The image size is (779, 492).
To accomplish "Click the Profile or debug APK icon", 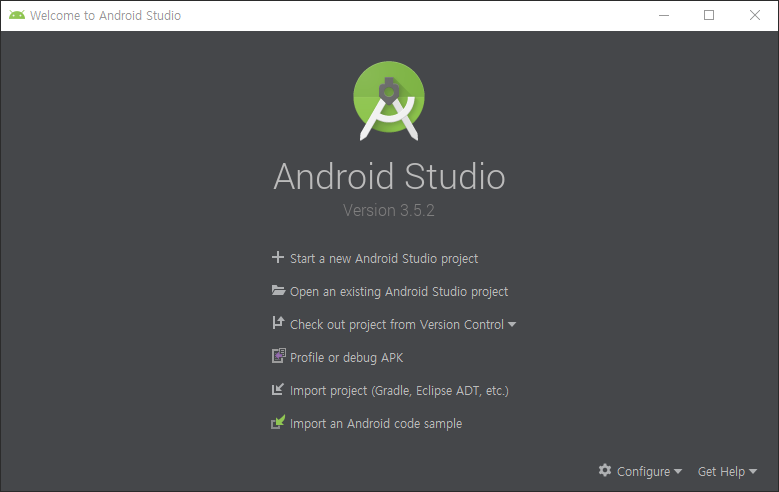I will tap(278, 356).
